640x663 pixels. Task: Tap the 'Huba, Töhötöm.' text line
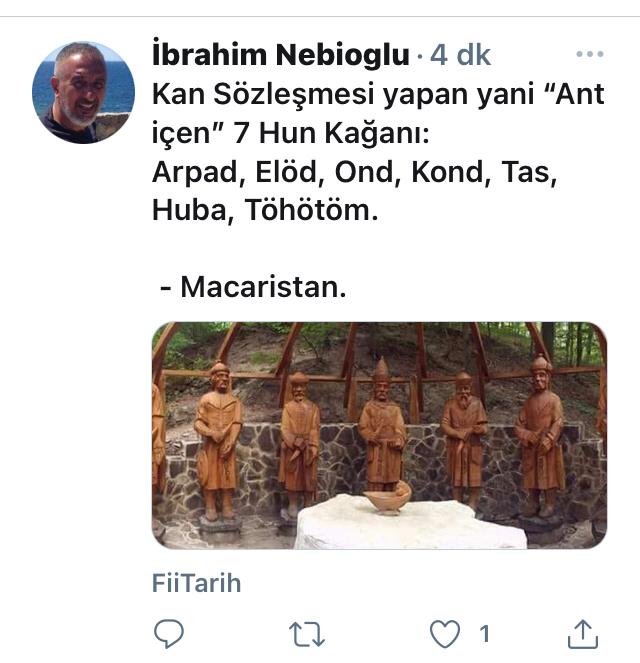click(265, 210)
